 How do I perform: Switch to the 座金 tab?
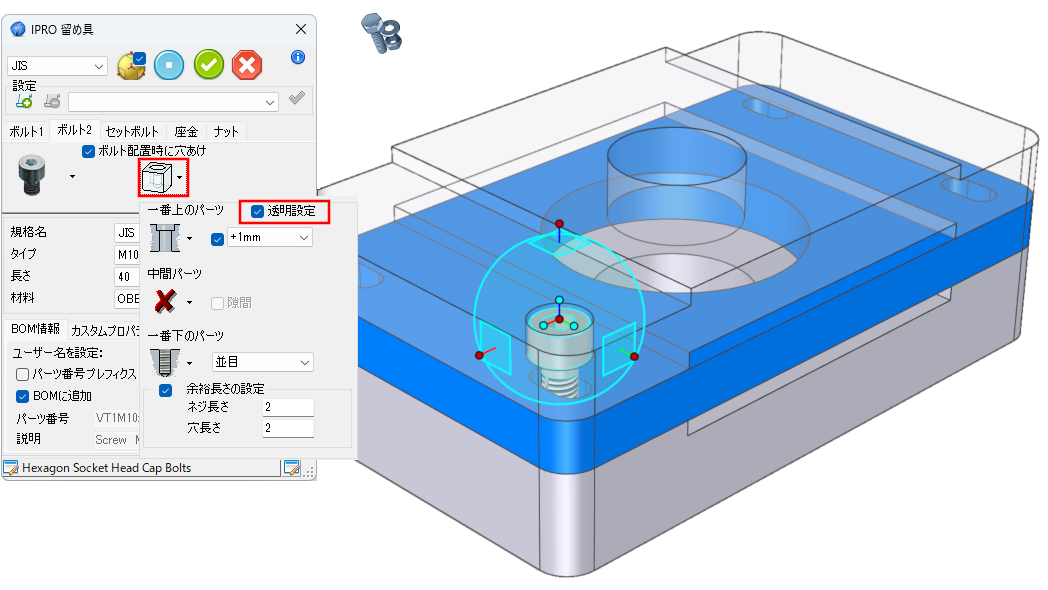[x=186, y=132]
